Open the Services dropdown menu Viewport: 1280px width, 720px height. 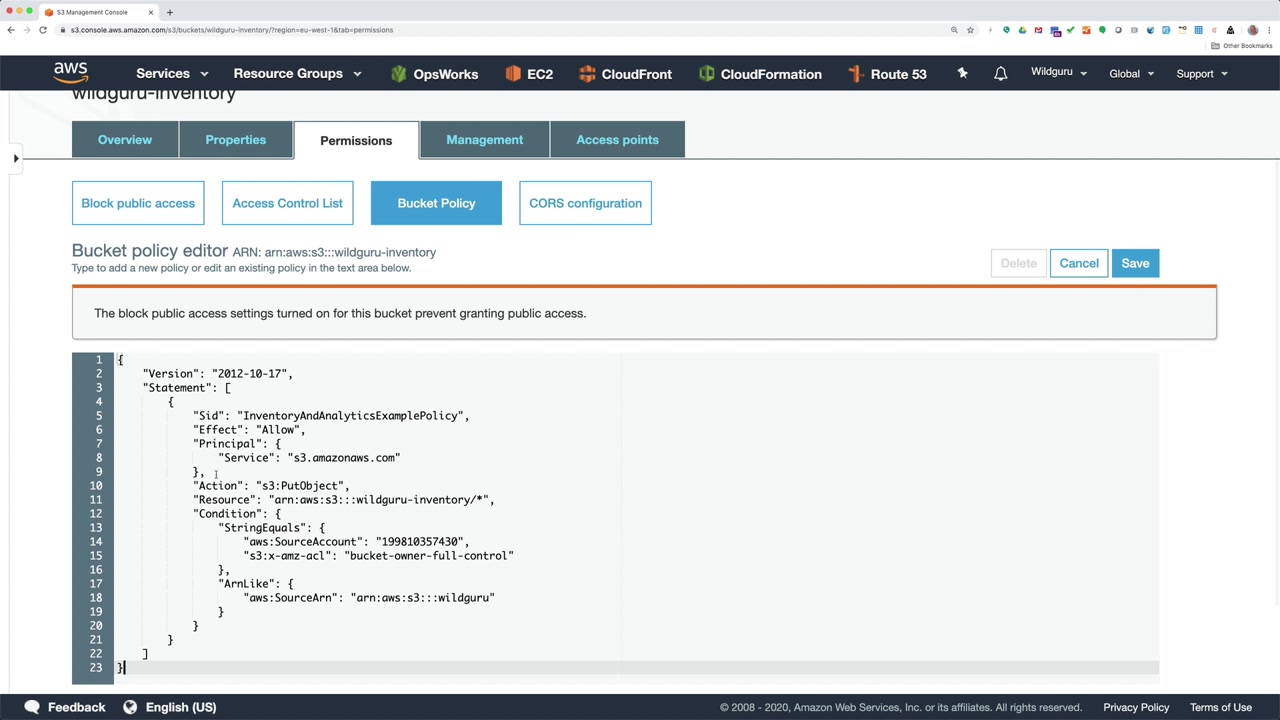point(172,74)
